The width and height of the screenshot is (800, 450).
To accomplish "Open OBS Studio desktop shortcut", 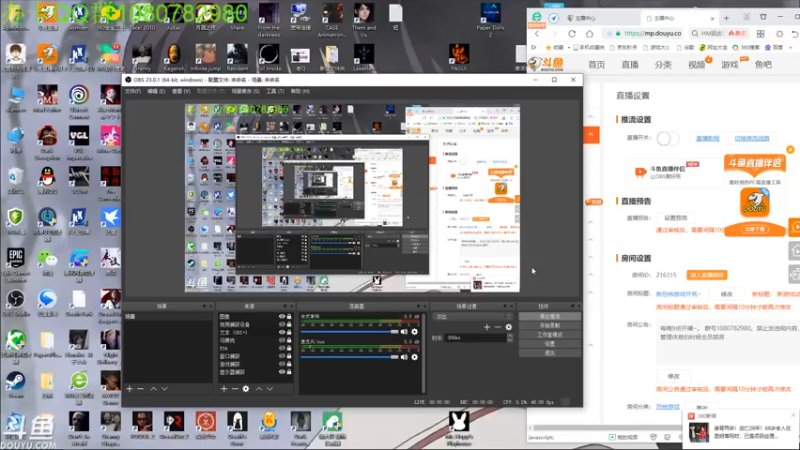I will point(16,303).
